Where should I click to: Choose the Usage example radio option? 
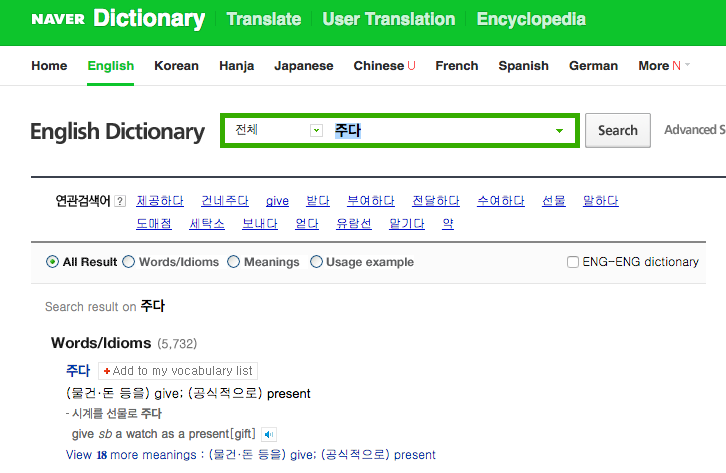click(316, 262)
